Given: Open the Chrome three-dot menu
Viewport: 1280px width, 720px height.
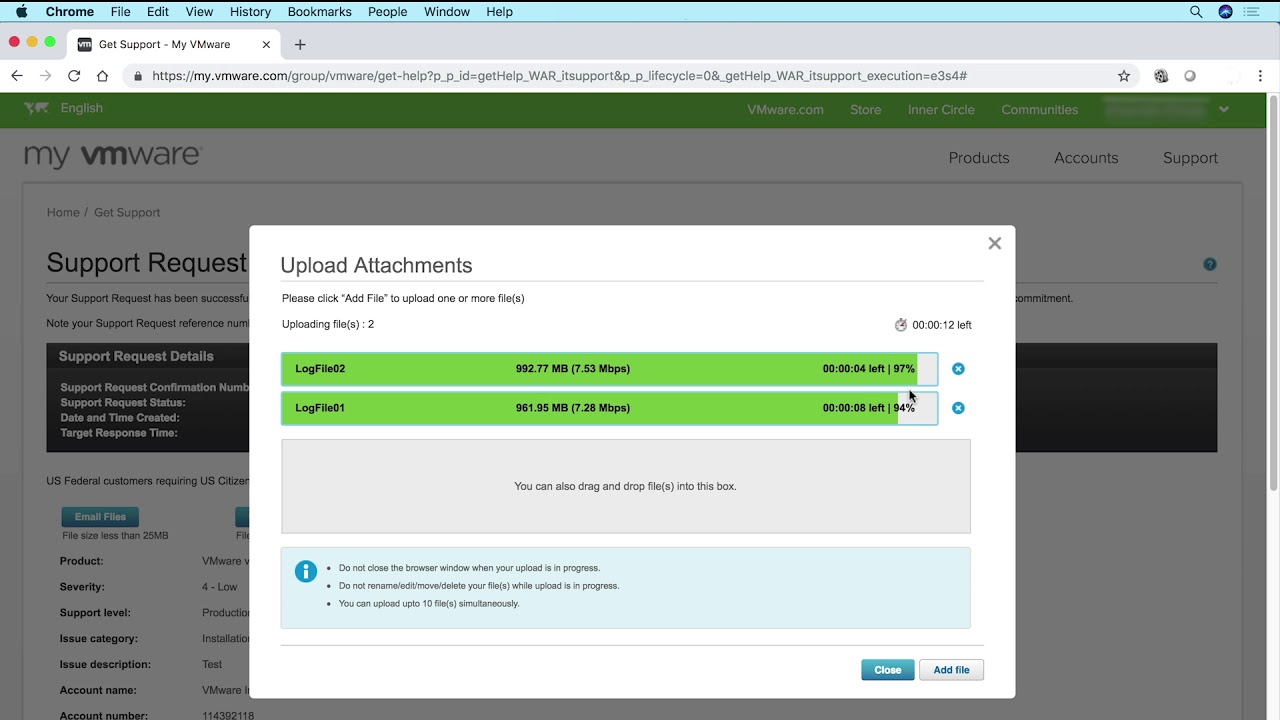Looking at the screenshot, I should coord(1260,76).
